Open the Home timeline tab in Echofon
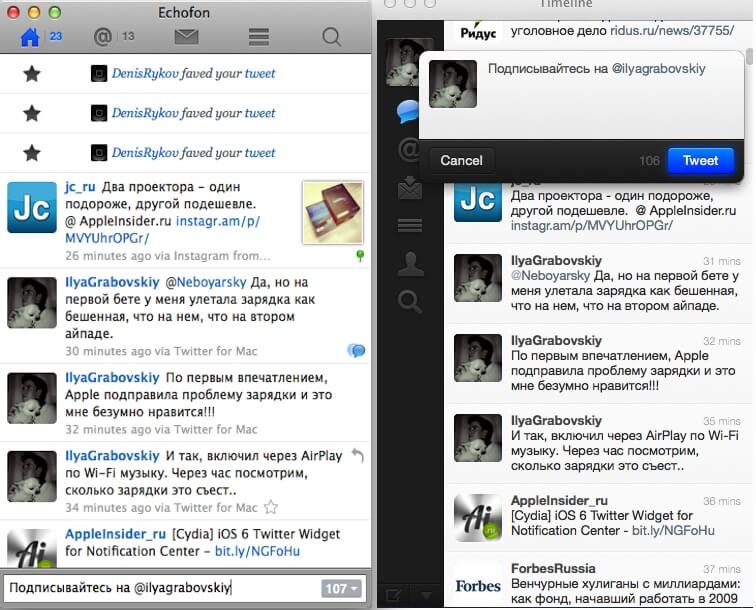The width and height of the screenshot is (756, 610). click(x=30, y=37)
